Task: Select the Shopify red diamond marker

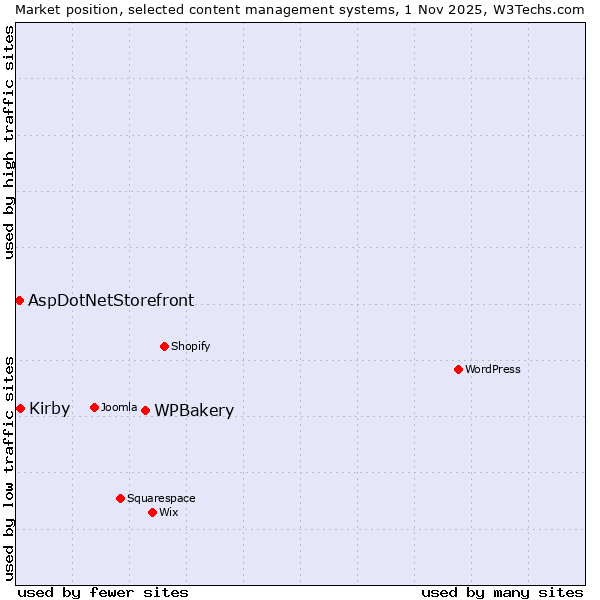Action: (164, 346)
